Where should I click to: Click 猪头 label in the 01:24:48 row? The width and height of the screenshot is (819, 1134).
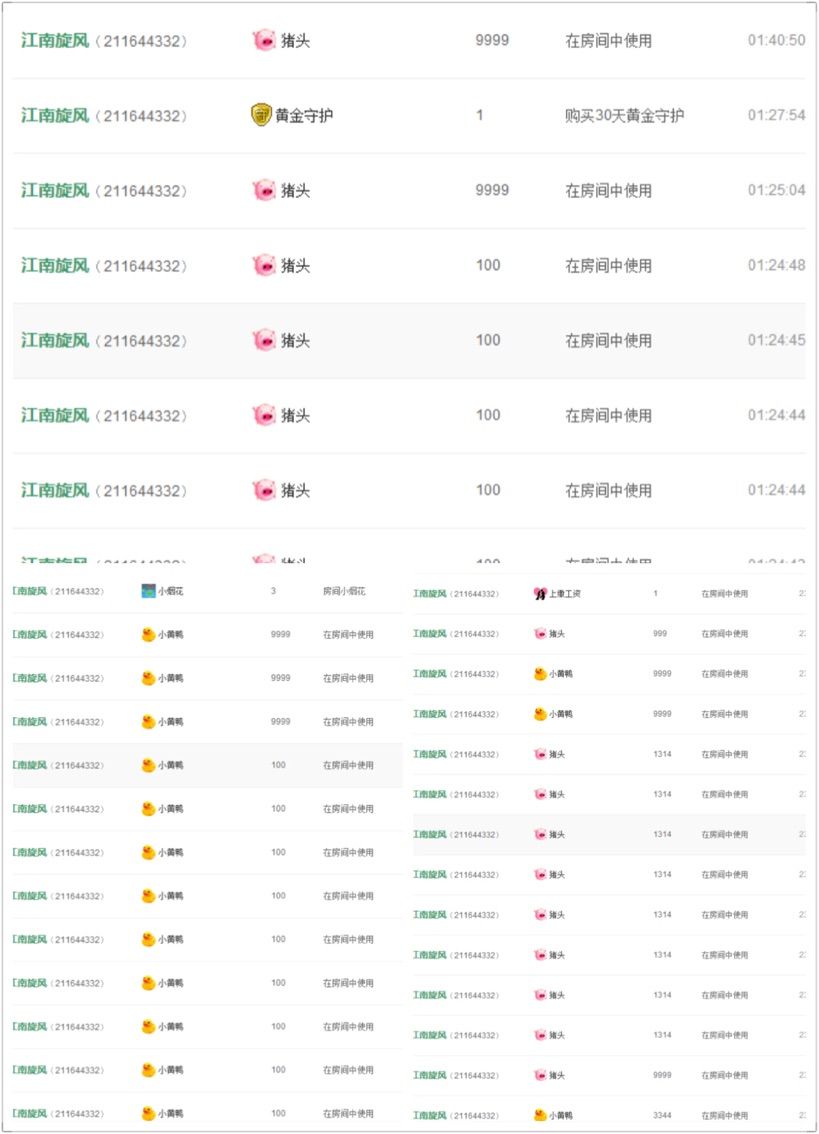pyautogui.click(x=295, y=265)
